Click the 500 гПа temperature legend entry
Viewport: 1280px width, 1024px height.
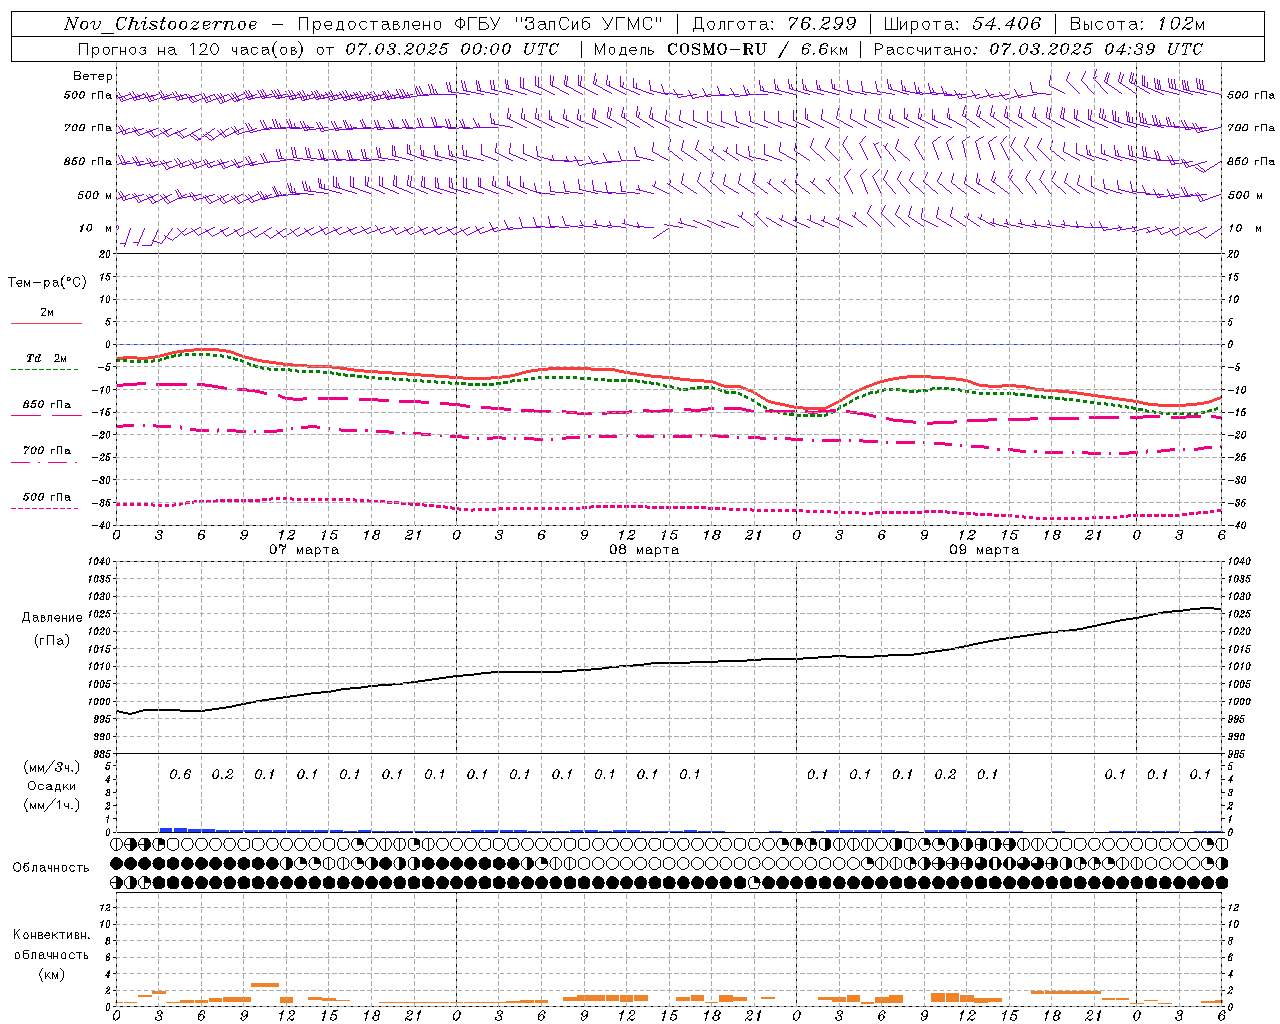pyautogui.click(x=46, y=497)
